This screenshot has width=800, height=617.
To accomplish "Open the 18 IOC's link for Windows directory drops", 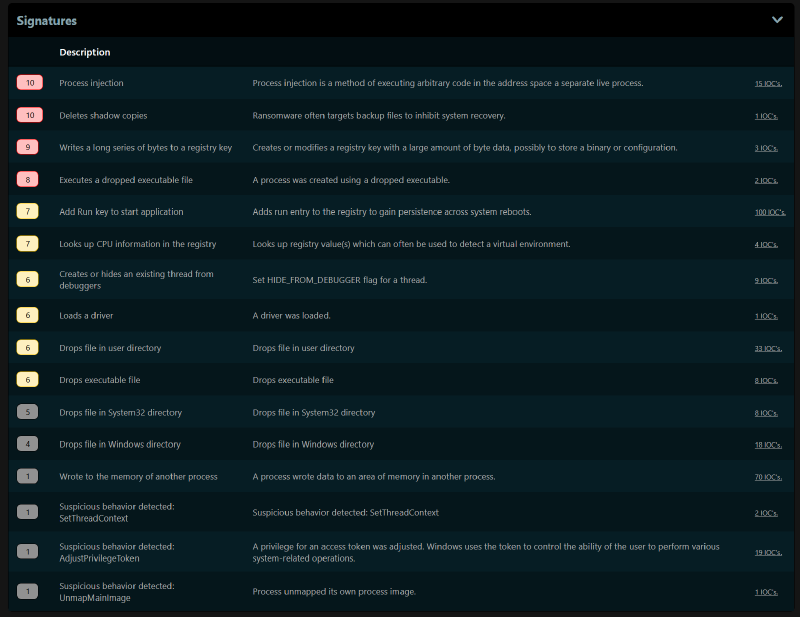I will point(768,445).
